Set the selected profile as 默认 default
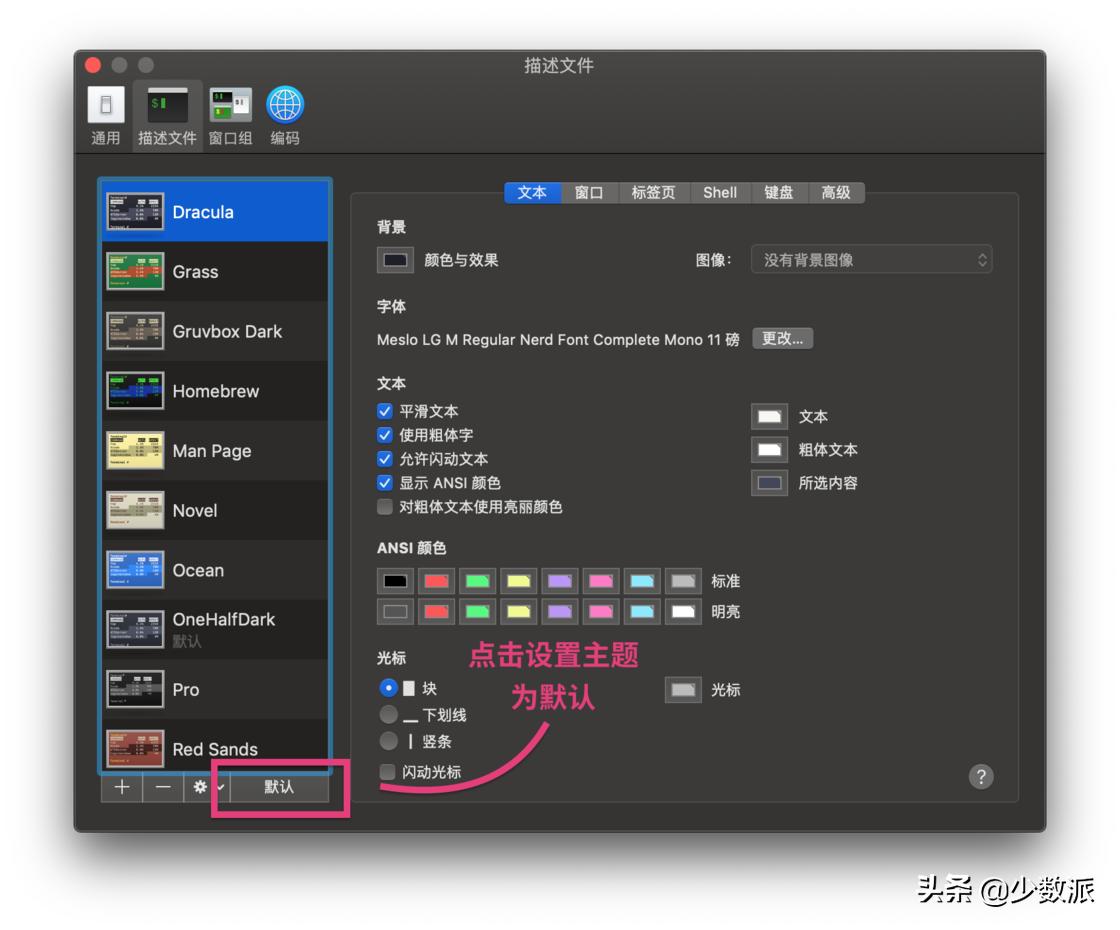This screenshot has width=1120, height=930. coord(279,786)
